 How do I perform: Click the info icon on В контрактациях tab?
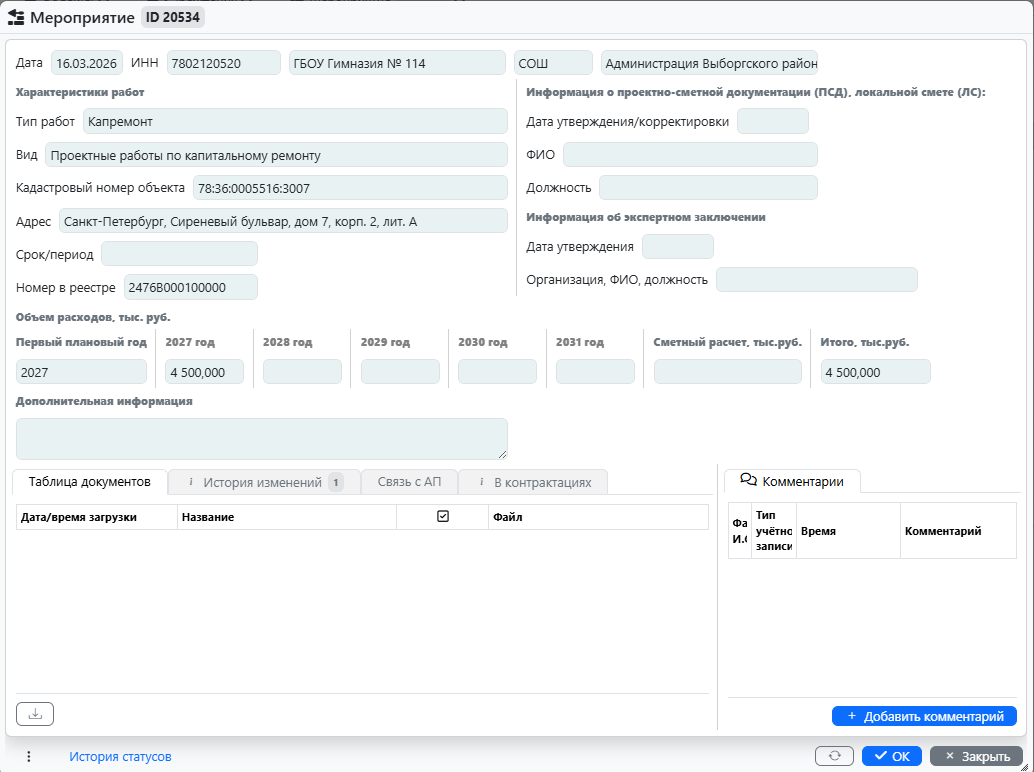click(481, 482)
